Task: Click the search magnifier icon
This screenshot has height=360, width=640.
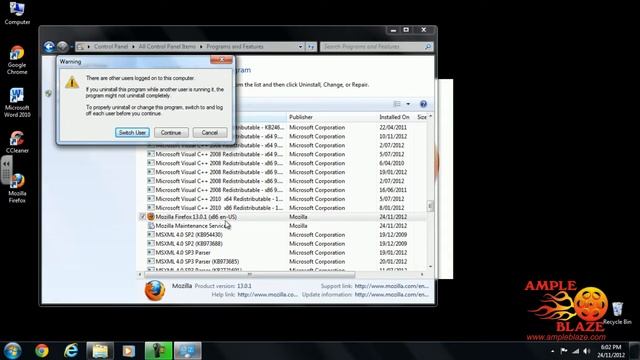Action: [x=428, y=47]
